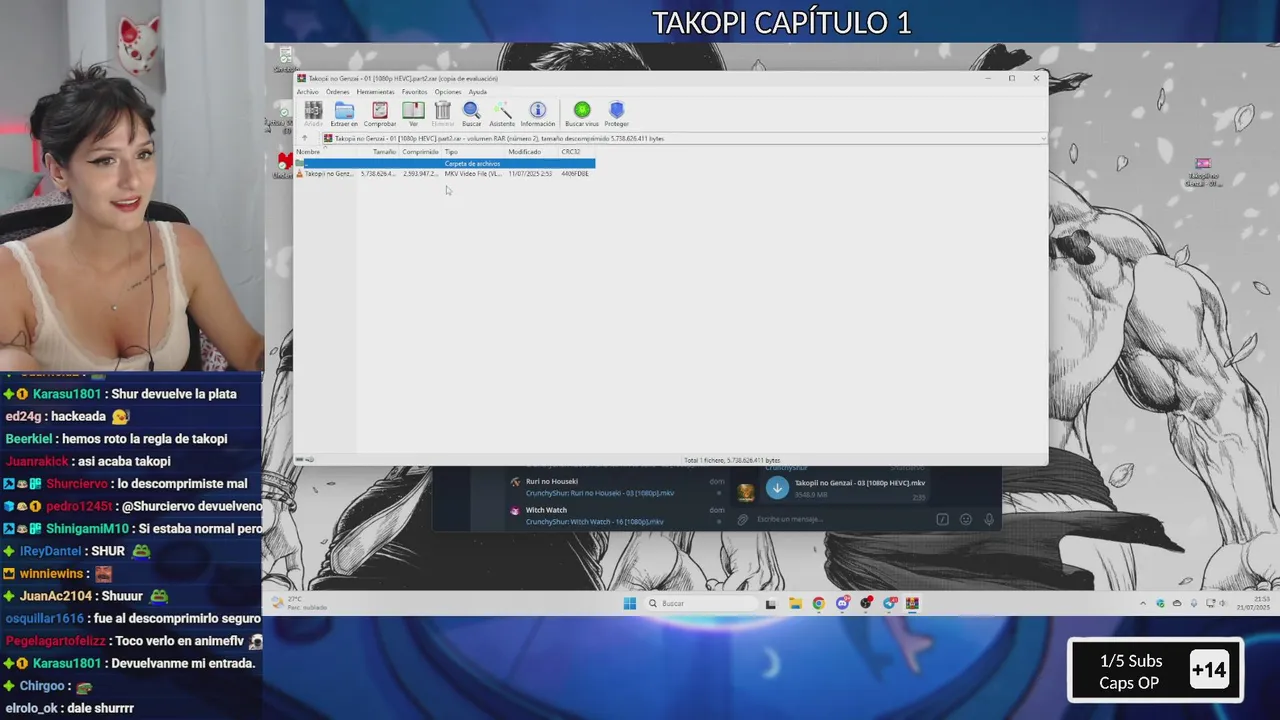Click the Ver book icon in toolbar
The width and height of the screenshot is (1280, 720).
pos(413,113)
